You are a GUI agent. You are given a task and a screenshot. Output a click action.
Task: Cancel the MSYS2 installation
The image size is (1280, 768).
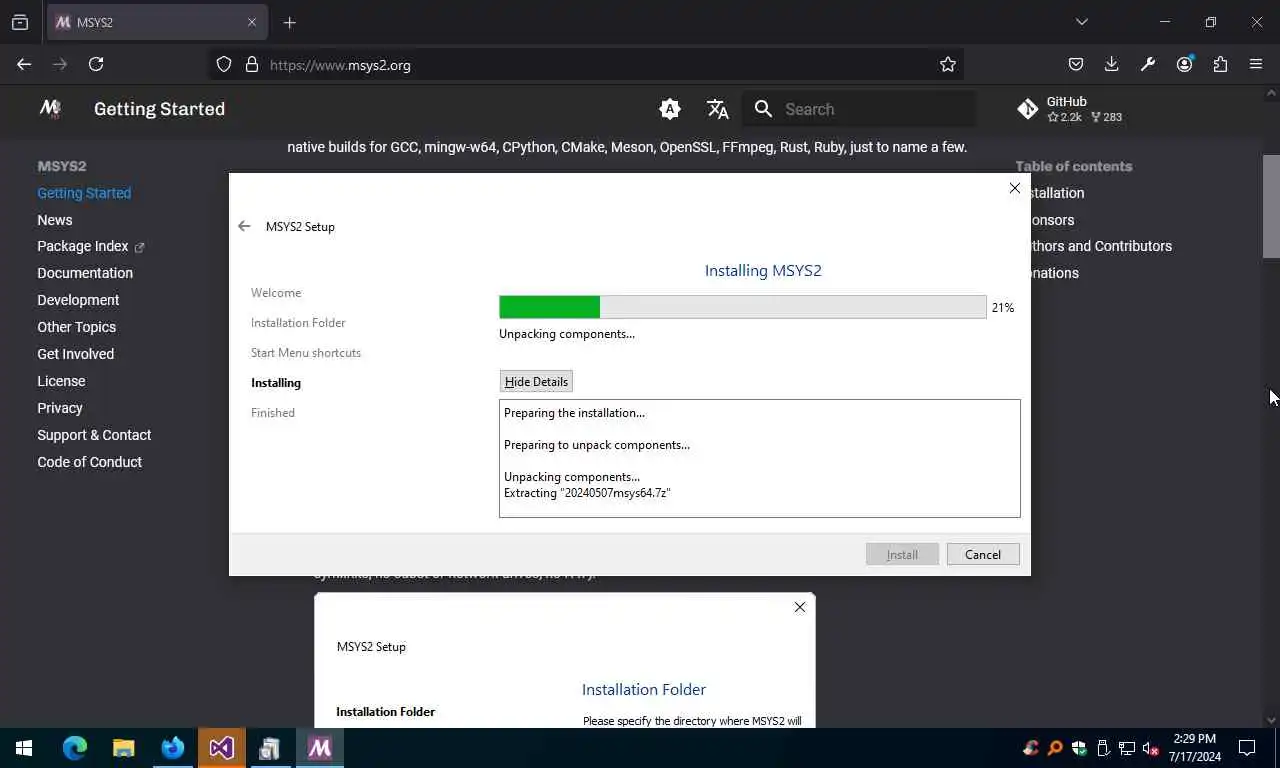(x=983, y=554)
